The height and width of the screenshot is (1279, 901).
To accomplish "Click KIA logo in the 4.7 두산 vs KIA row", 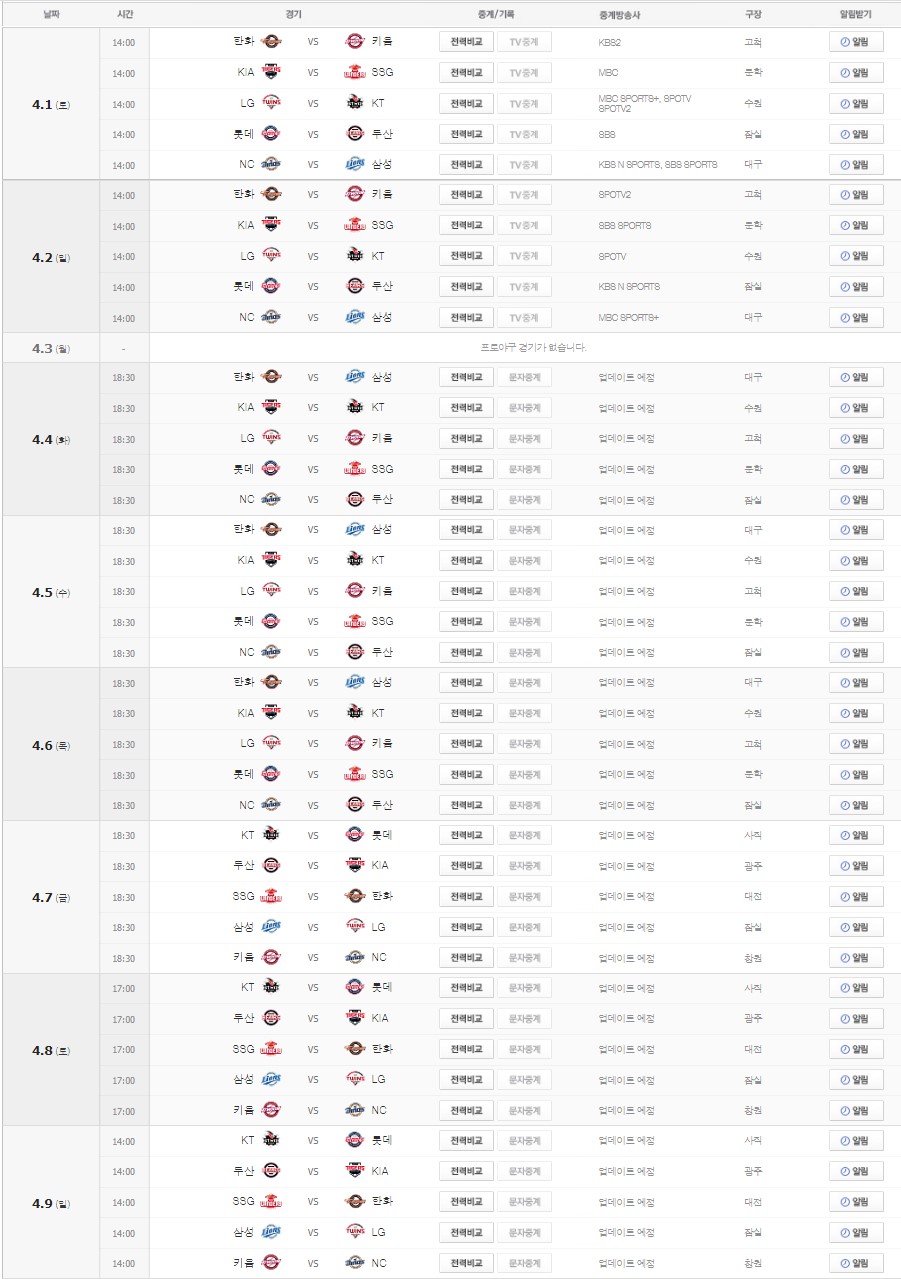I will click(355, 865).
